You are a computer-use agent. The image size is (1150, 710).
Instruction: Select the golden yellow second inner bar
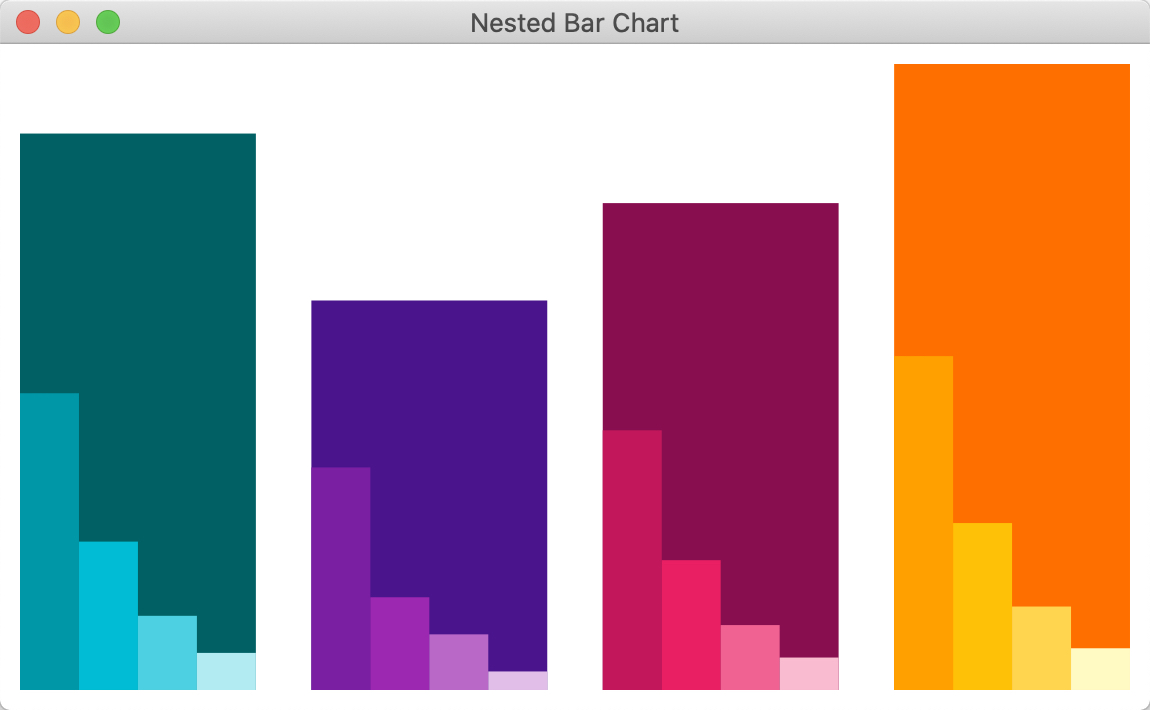click(x=982, y=607)
